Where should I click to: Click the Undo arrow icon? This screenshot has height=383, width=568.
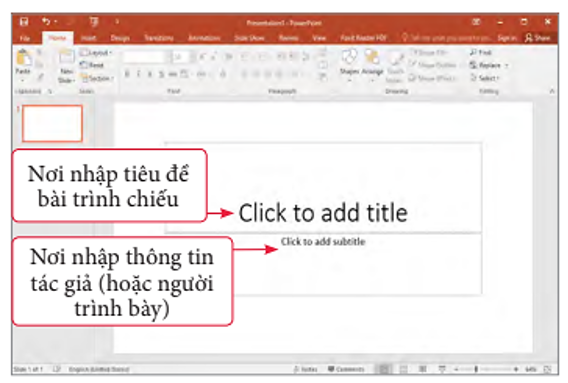click(x=46, y=22)
